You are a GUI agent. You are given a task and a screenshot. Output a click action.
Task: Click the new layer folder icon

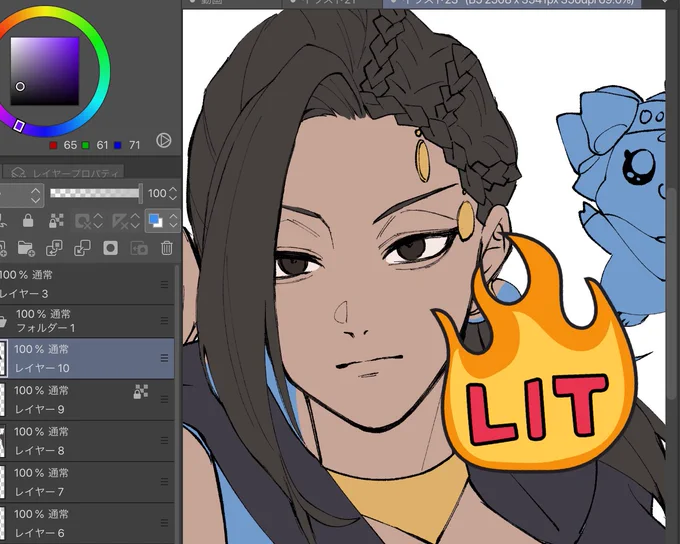[26, 248]
